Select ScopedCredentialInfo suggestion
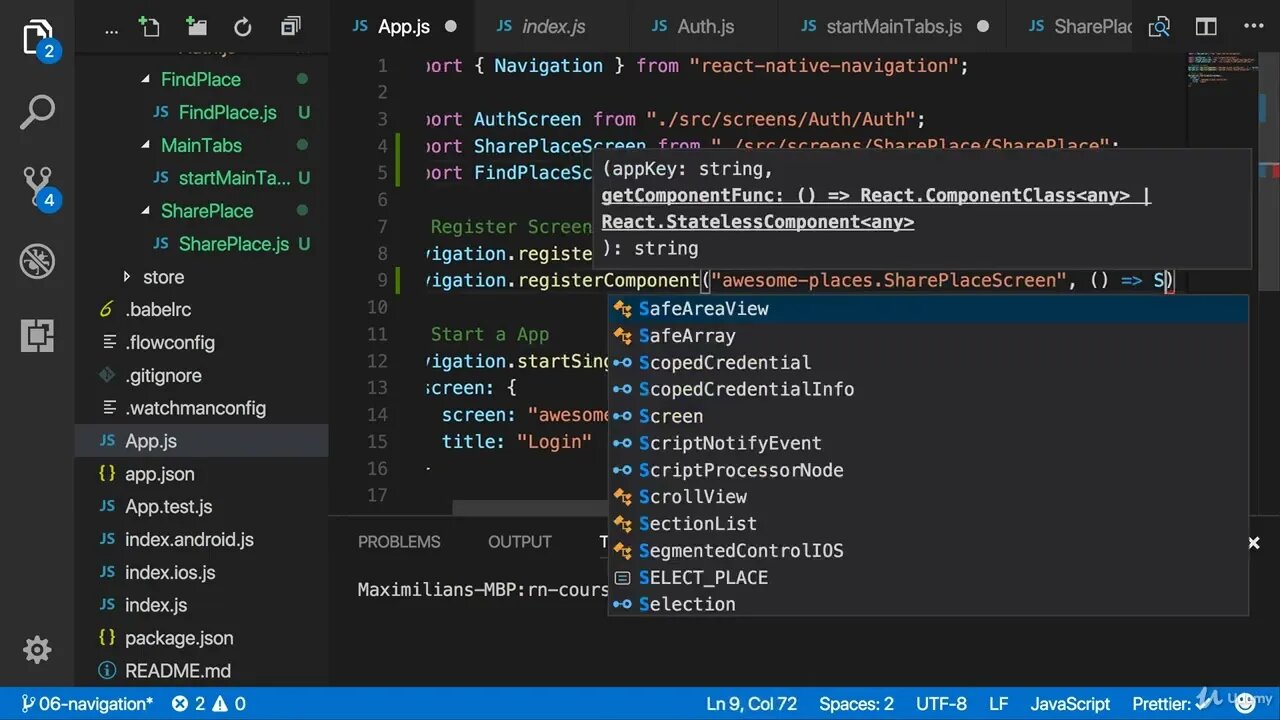Viewport: 1280px width, 720px height. pyautogui.click(x=928, y=390)
